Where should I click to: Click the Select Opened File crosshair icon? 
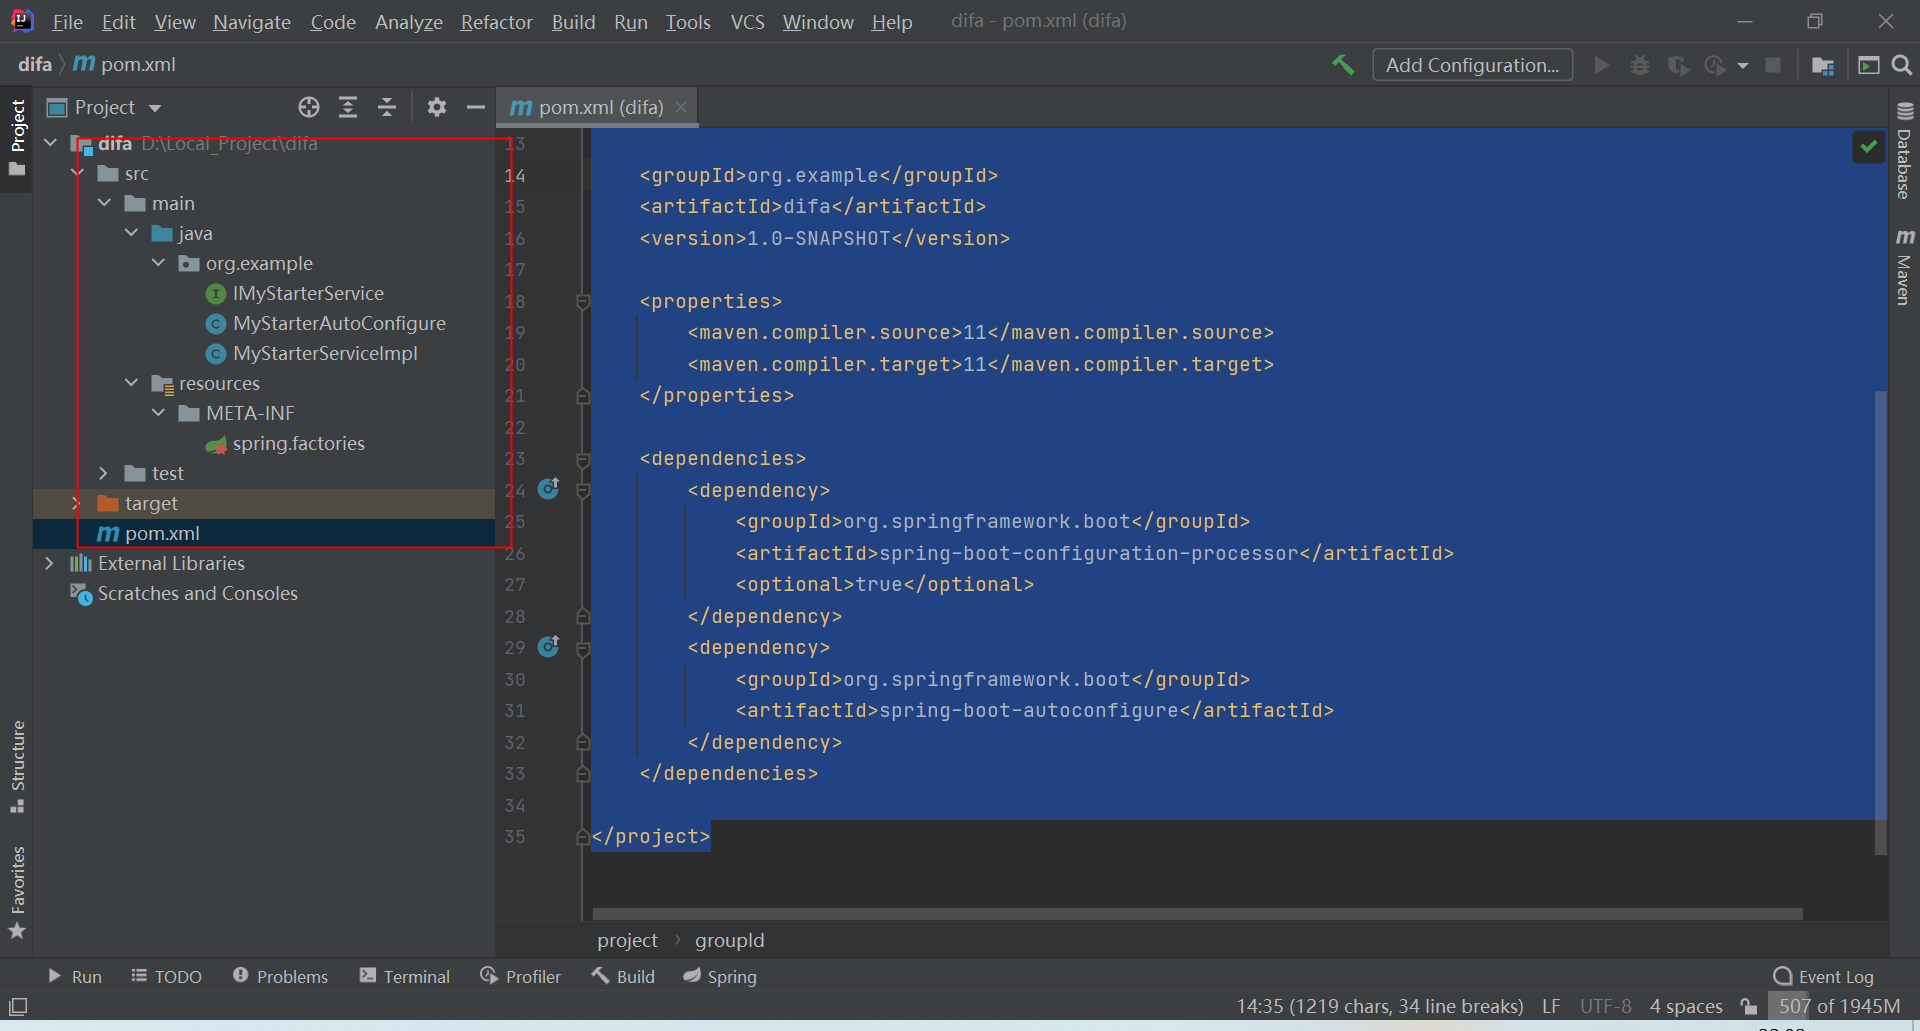coord(308,107)
